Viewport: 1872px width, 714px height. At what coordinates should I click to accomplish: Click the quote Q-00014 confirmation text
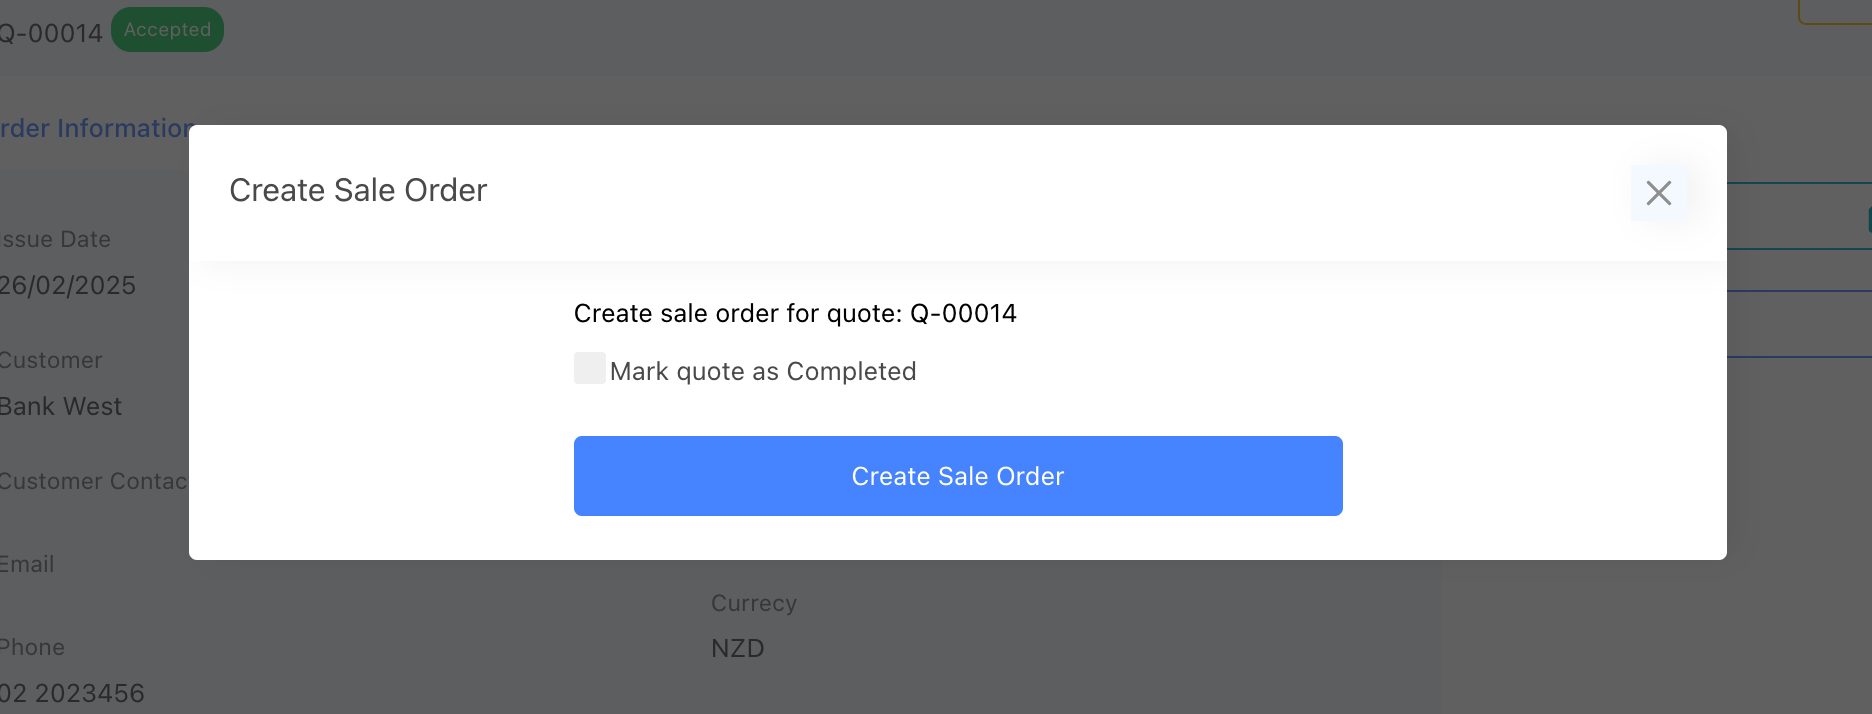[795, 313]
